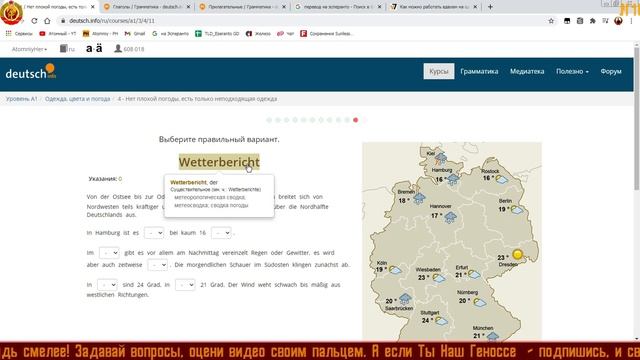Open Грамматика in the site navigation
The image size is (640, 360).
click(x=479, y=71)
